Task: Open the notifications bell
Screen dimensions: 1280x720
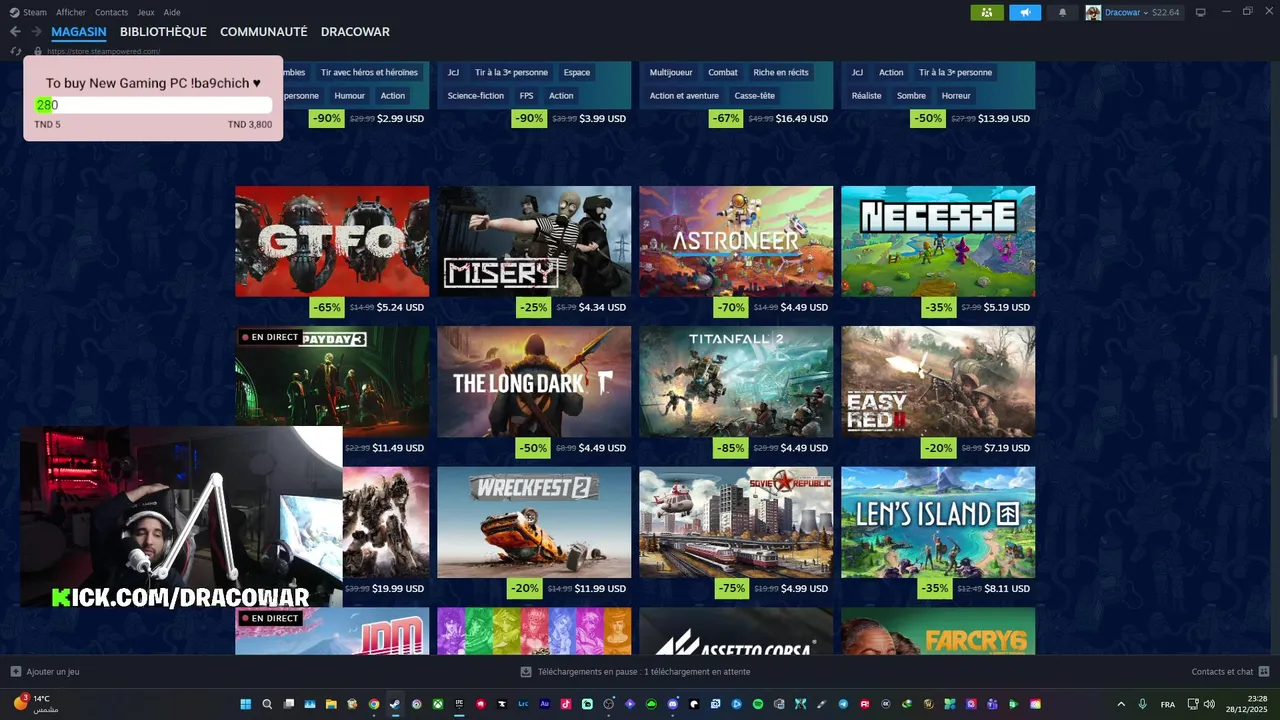Action: click(x=1062, y=12)
